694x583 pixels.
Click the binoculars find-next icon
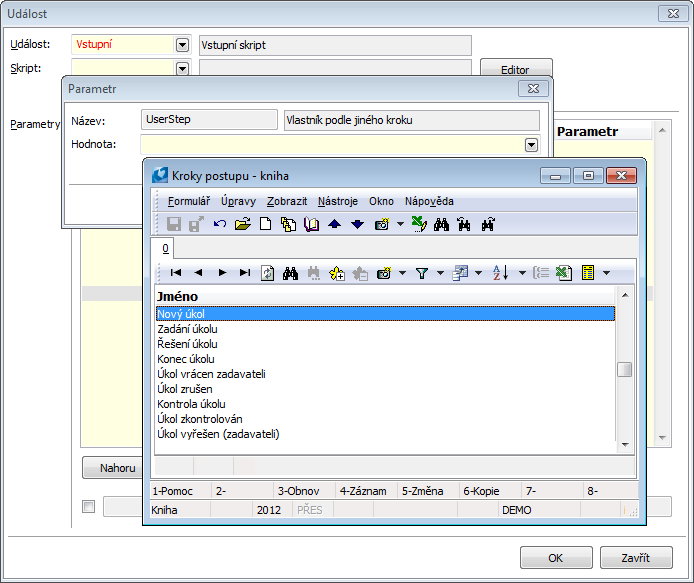488,224
